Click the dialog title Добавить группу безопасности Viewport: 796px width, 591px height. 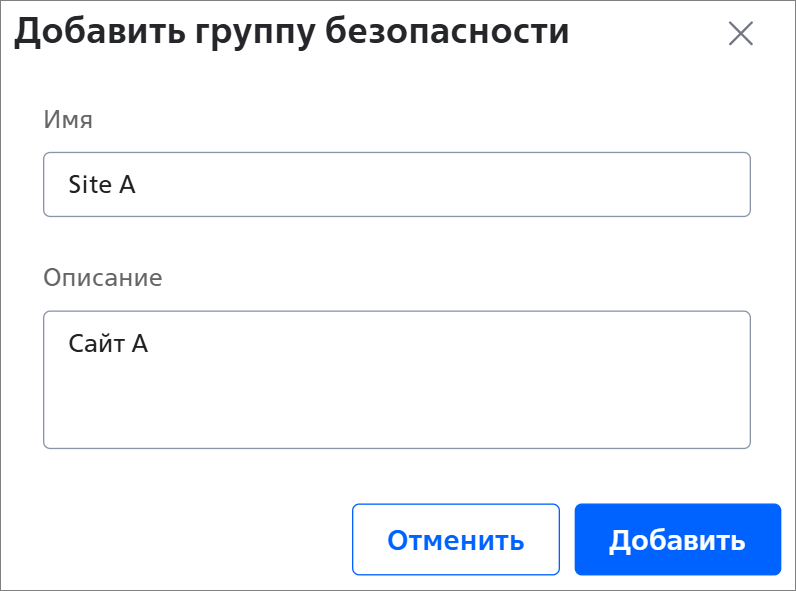point(291,32)
